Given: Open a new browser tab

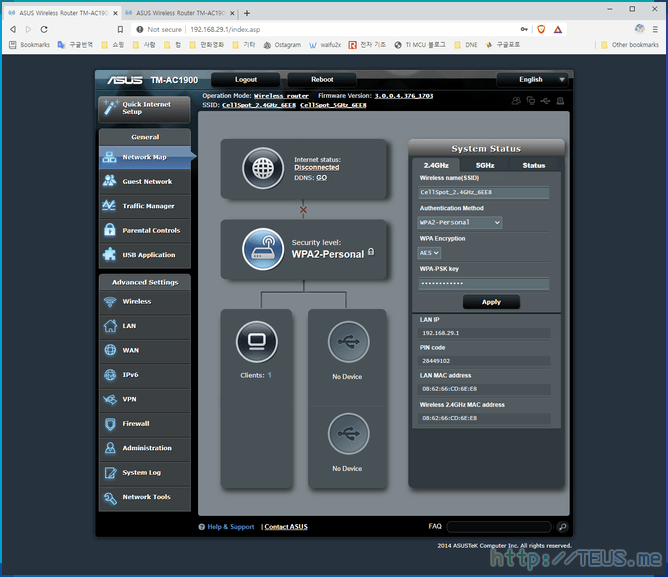Looking at the screenshot, I should (247, 13).
